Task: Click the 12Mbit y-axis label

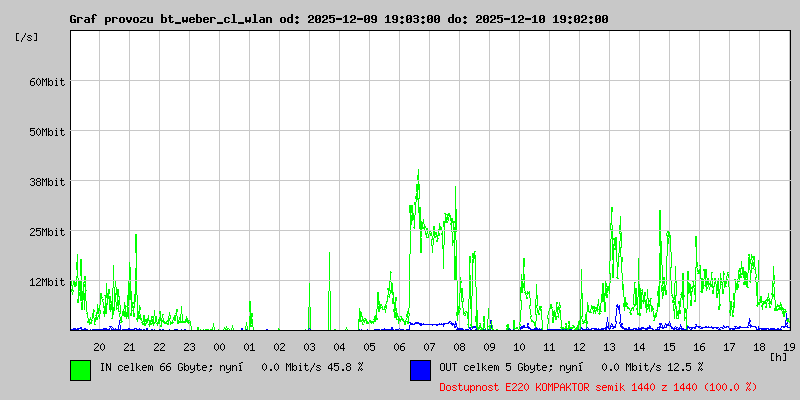Action: click(x=47, y=282)
